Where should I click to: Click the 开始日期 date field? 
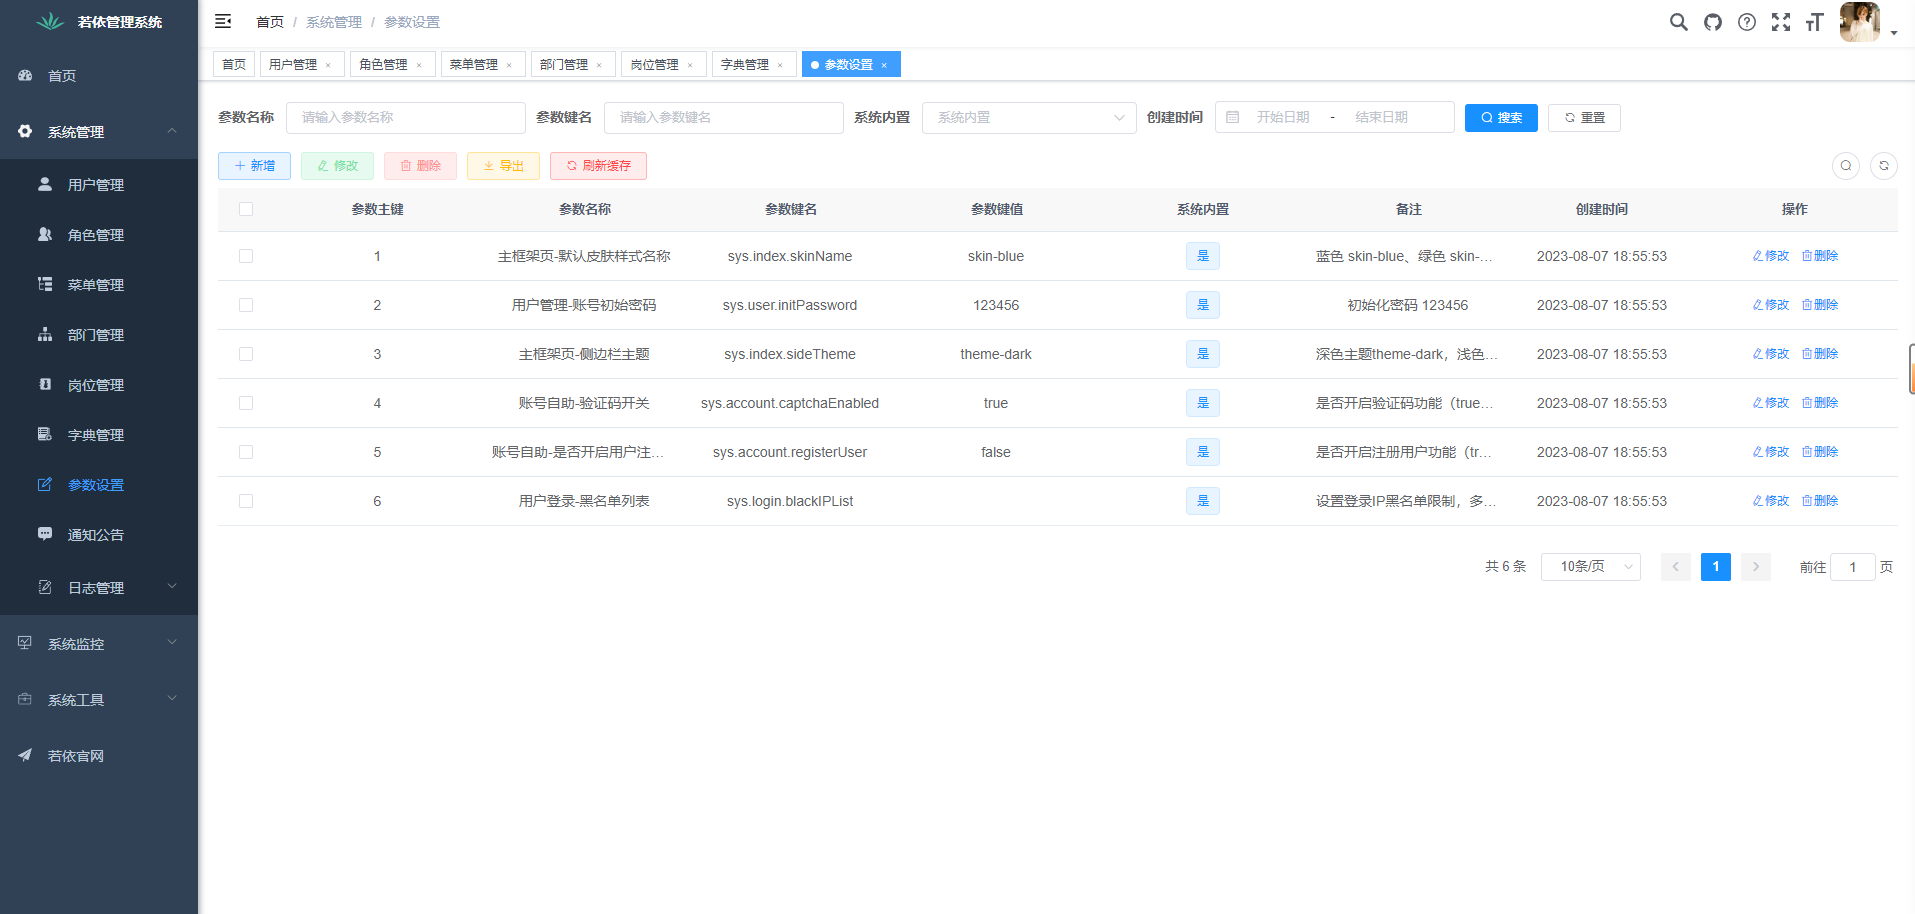click(x=1283, y=117)
